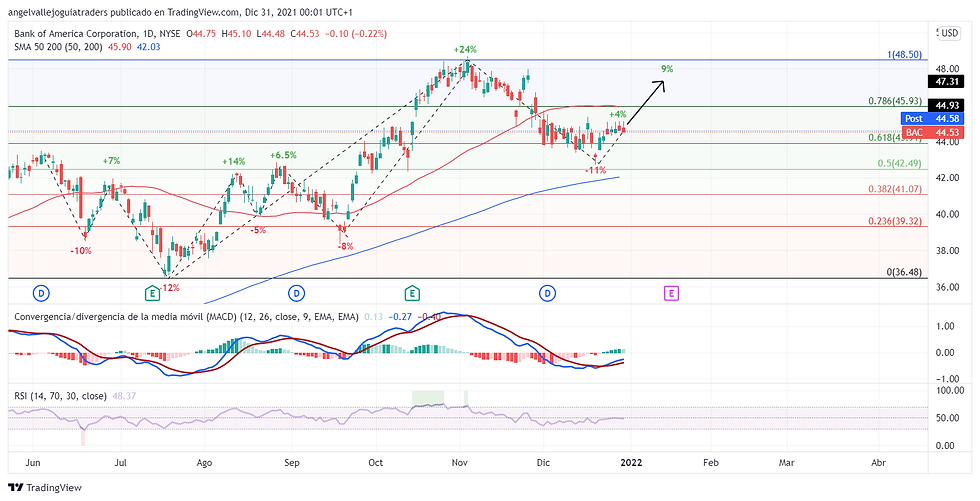Open the USD currency selector
980x501 pixels.
click(x=951, y=32)
